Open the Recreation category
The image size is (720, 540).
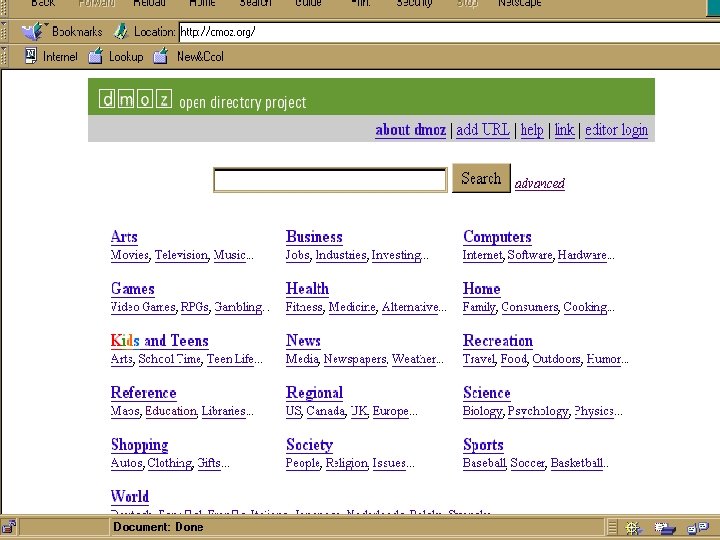point(498,341)
